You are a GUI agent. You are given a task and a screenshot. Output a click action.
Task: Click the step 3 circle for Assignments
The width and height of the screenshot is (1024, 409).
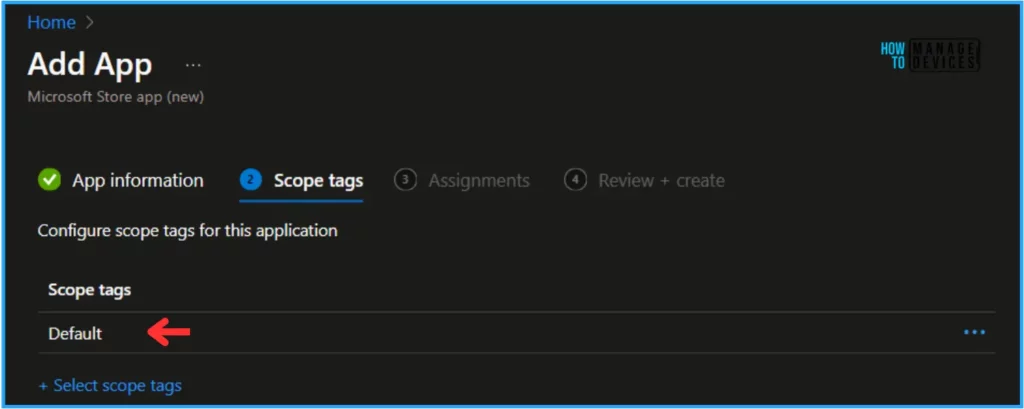point(406,180)
